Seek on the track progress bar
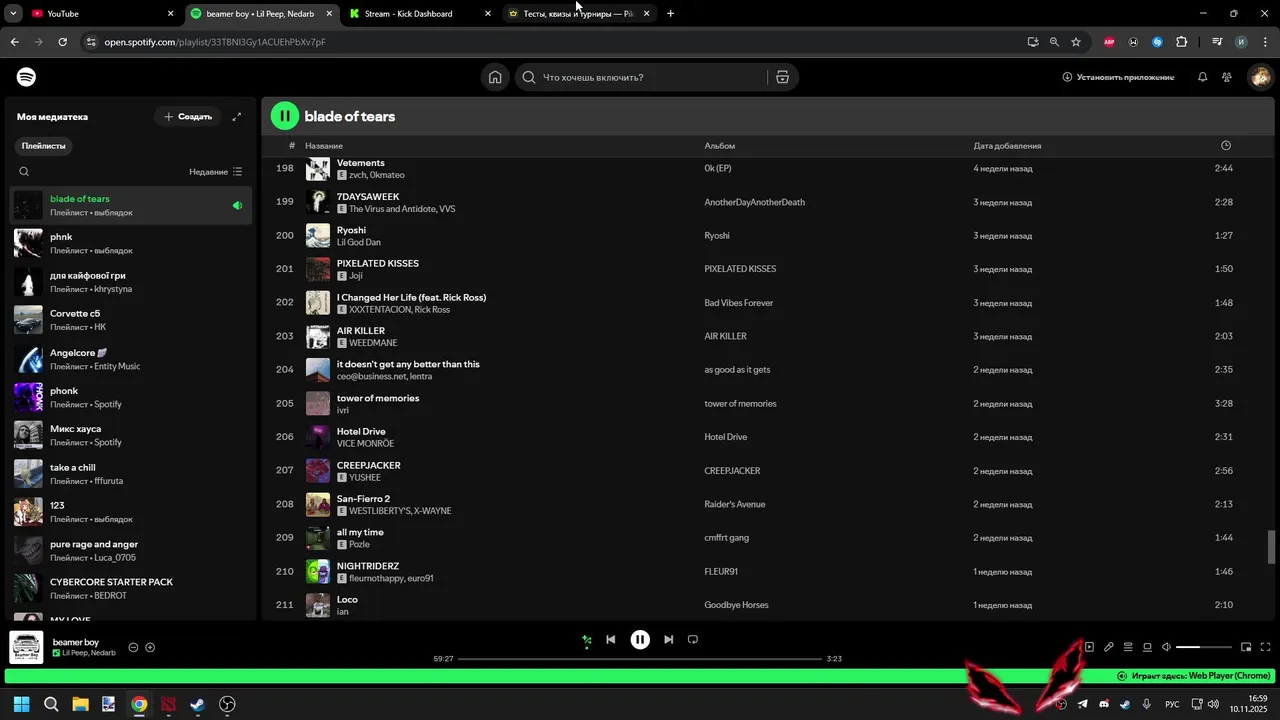The width and height of the screenshot is (1280, 720). pos(640,659)
